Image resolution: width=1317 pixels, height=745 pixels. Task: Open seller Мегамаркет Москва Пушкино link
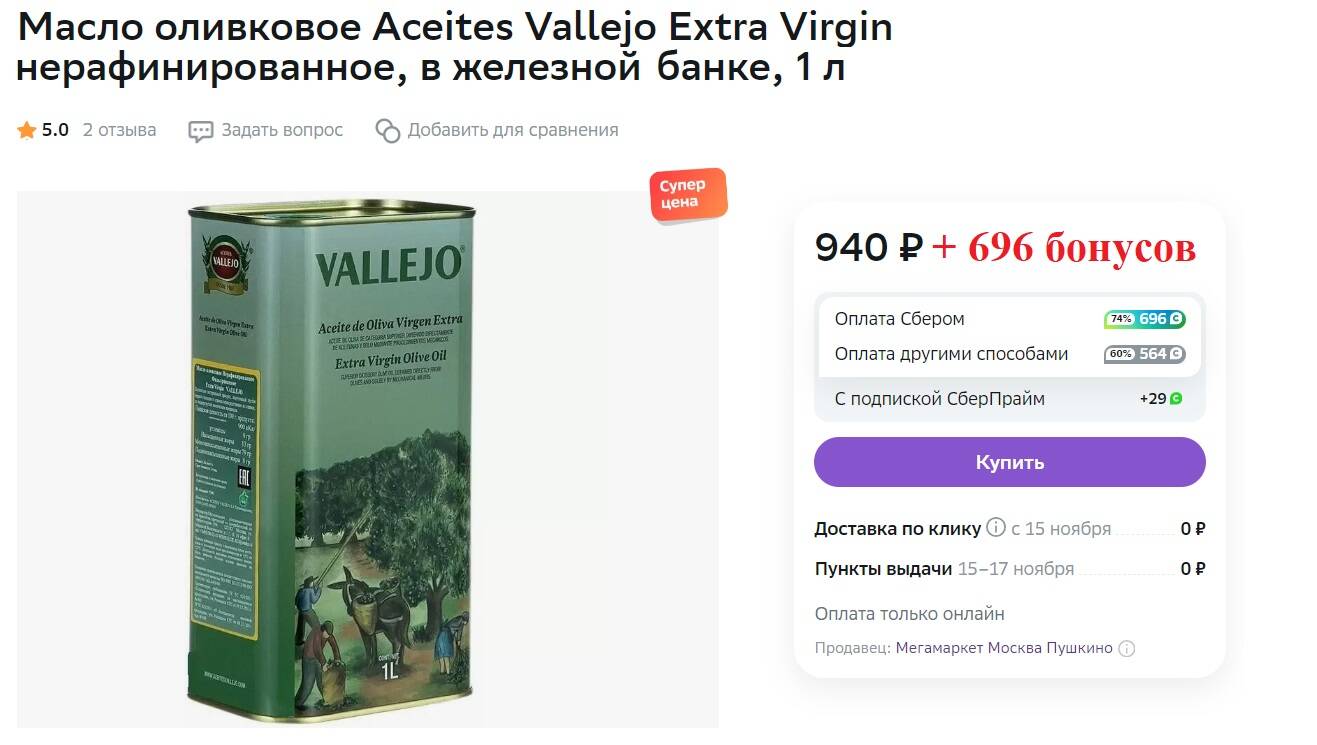1004,648
